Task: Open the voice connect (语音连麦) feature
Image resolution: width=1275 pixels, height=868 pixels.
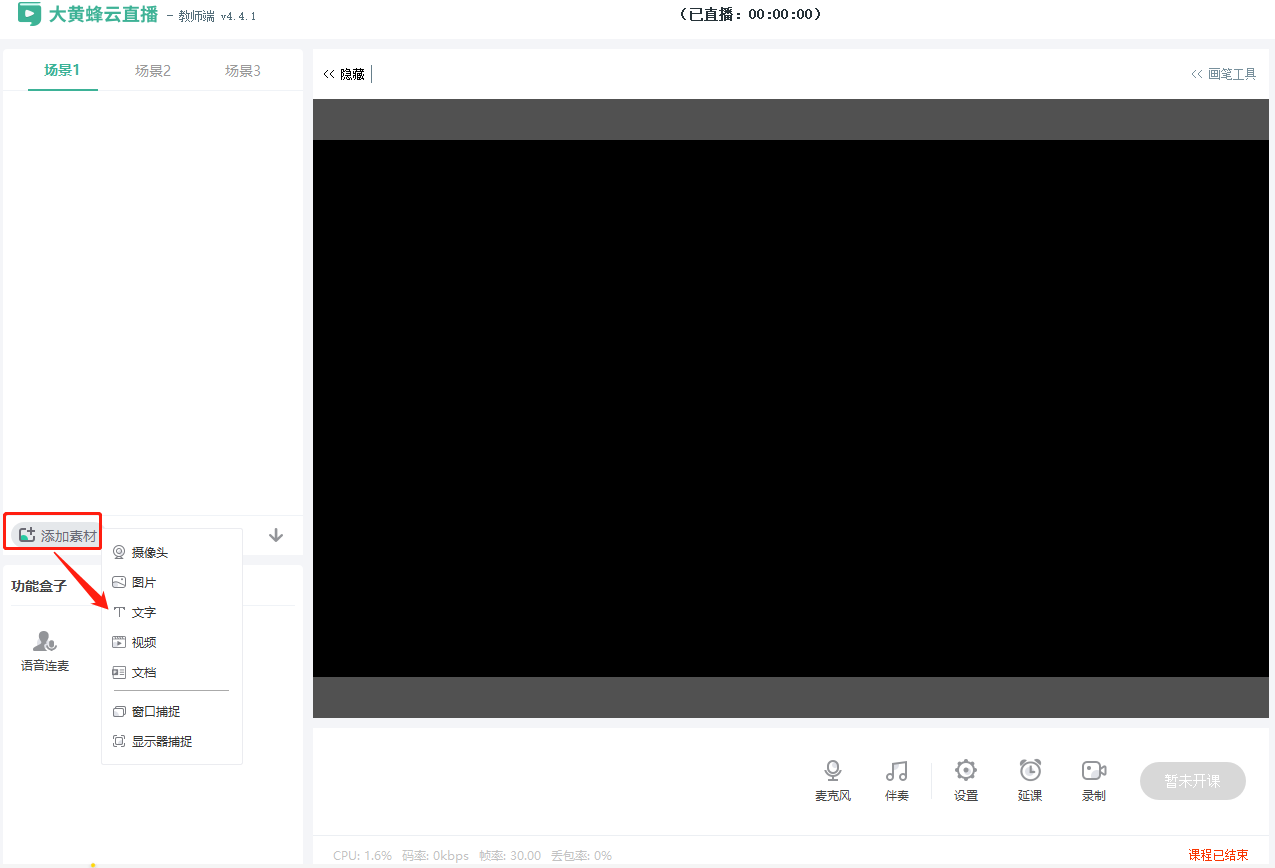Action: coord(45,651)
